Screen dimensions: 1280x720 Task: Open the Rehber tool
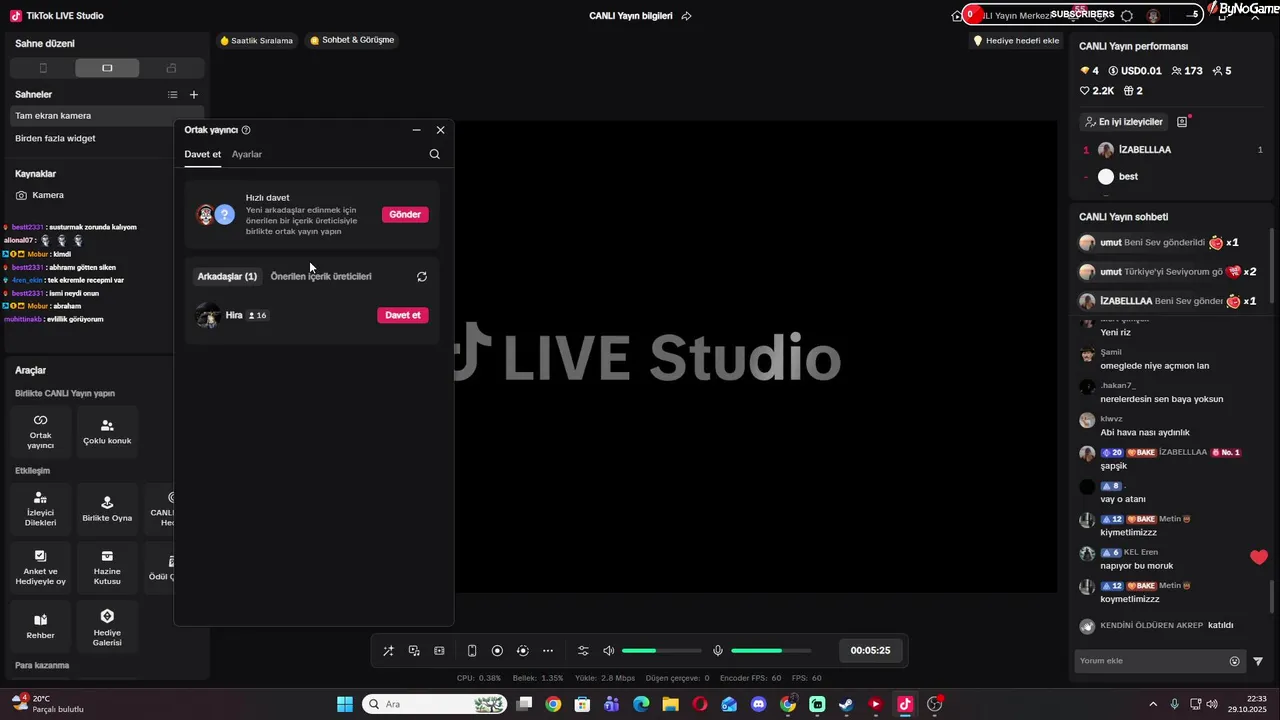tap(41, 626)
